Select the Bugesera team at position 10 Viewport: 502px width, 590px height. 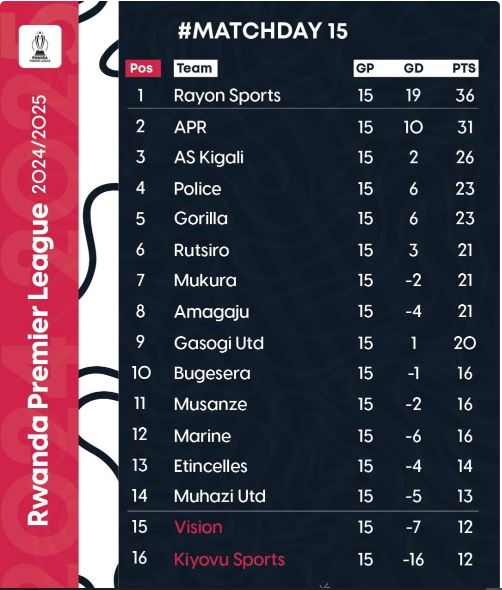212,374
